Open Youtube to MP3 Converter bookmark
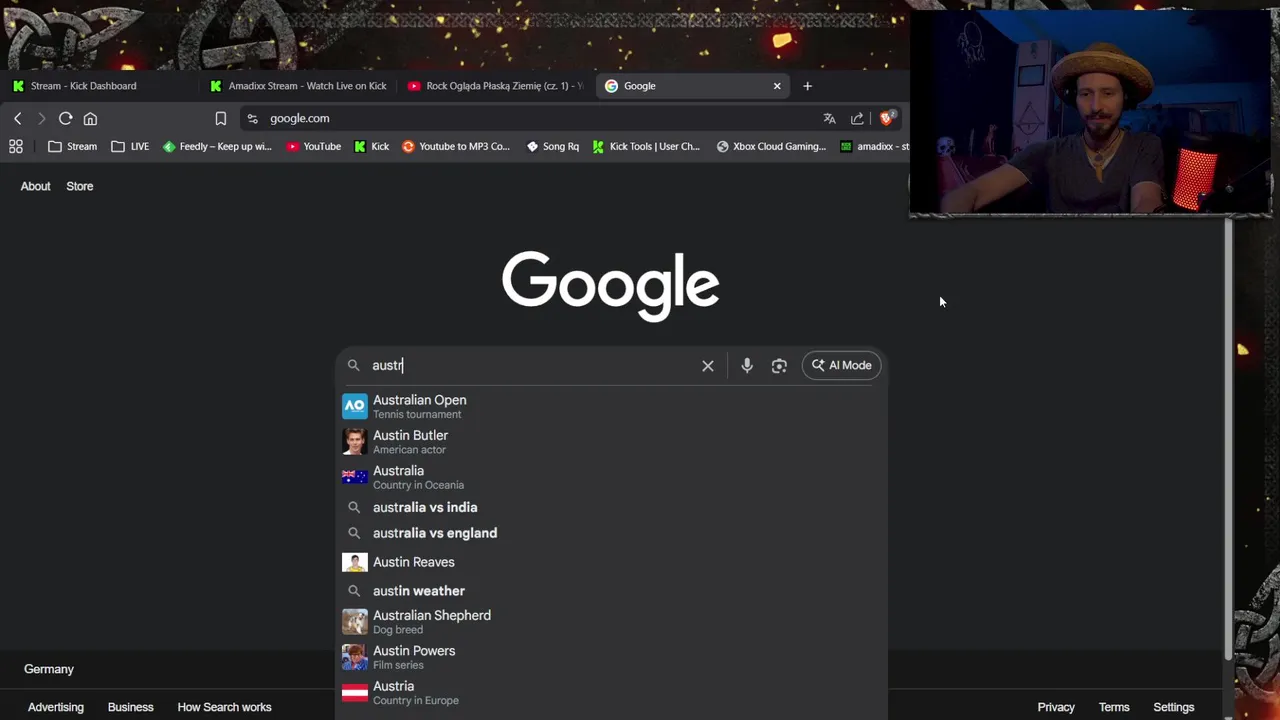The image size is (1280, 720). (456, 146)
